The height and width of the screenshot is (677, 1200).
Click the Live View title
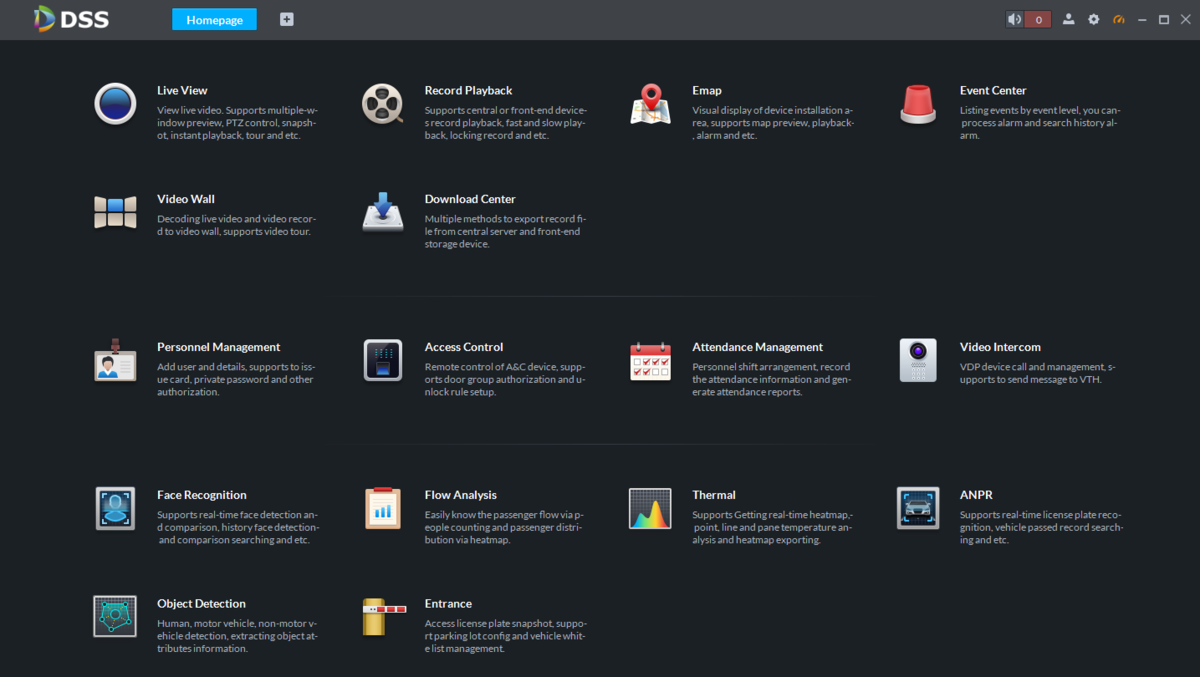click(x=182, y=90)
